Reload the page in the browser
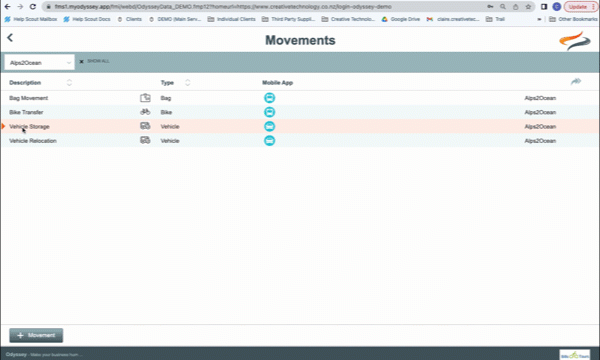This screenshot has width=600, height=360. (33, 7)
